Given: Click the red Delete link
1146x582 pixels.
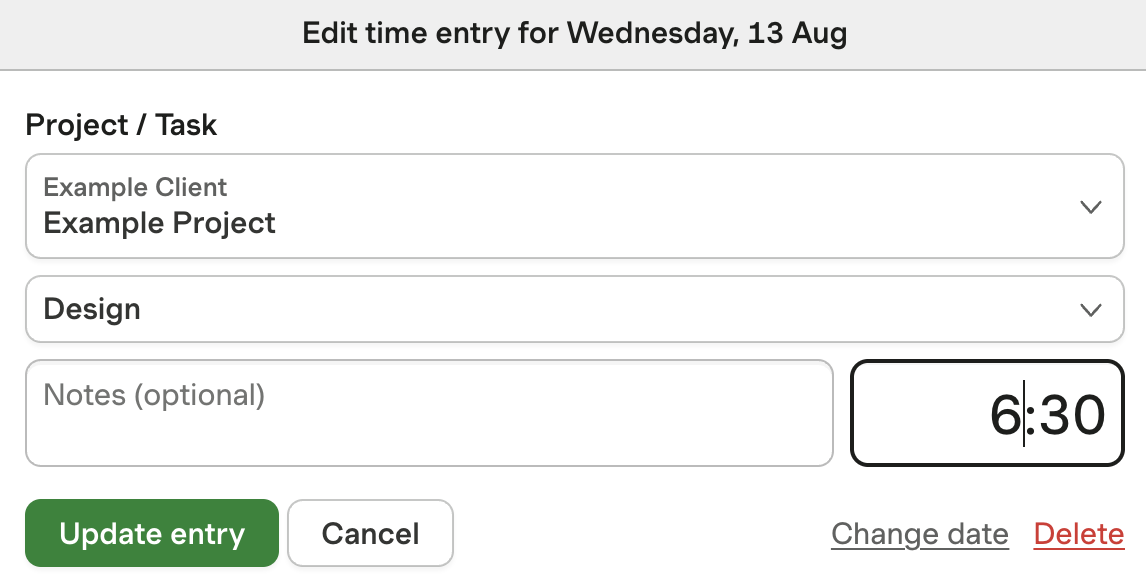Looking at the screenshot, I should (x=1079, y=534).
